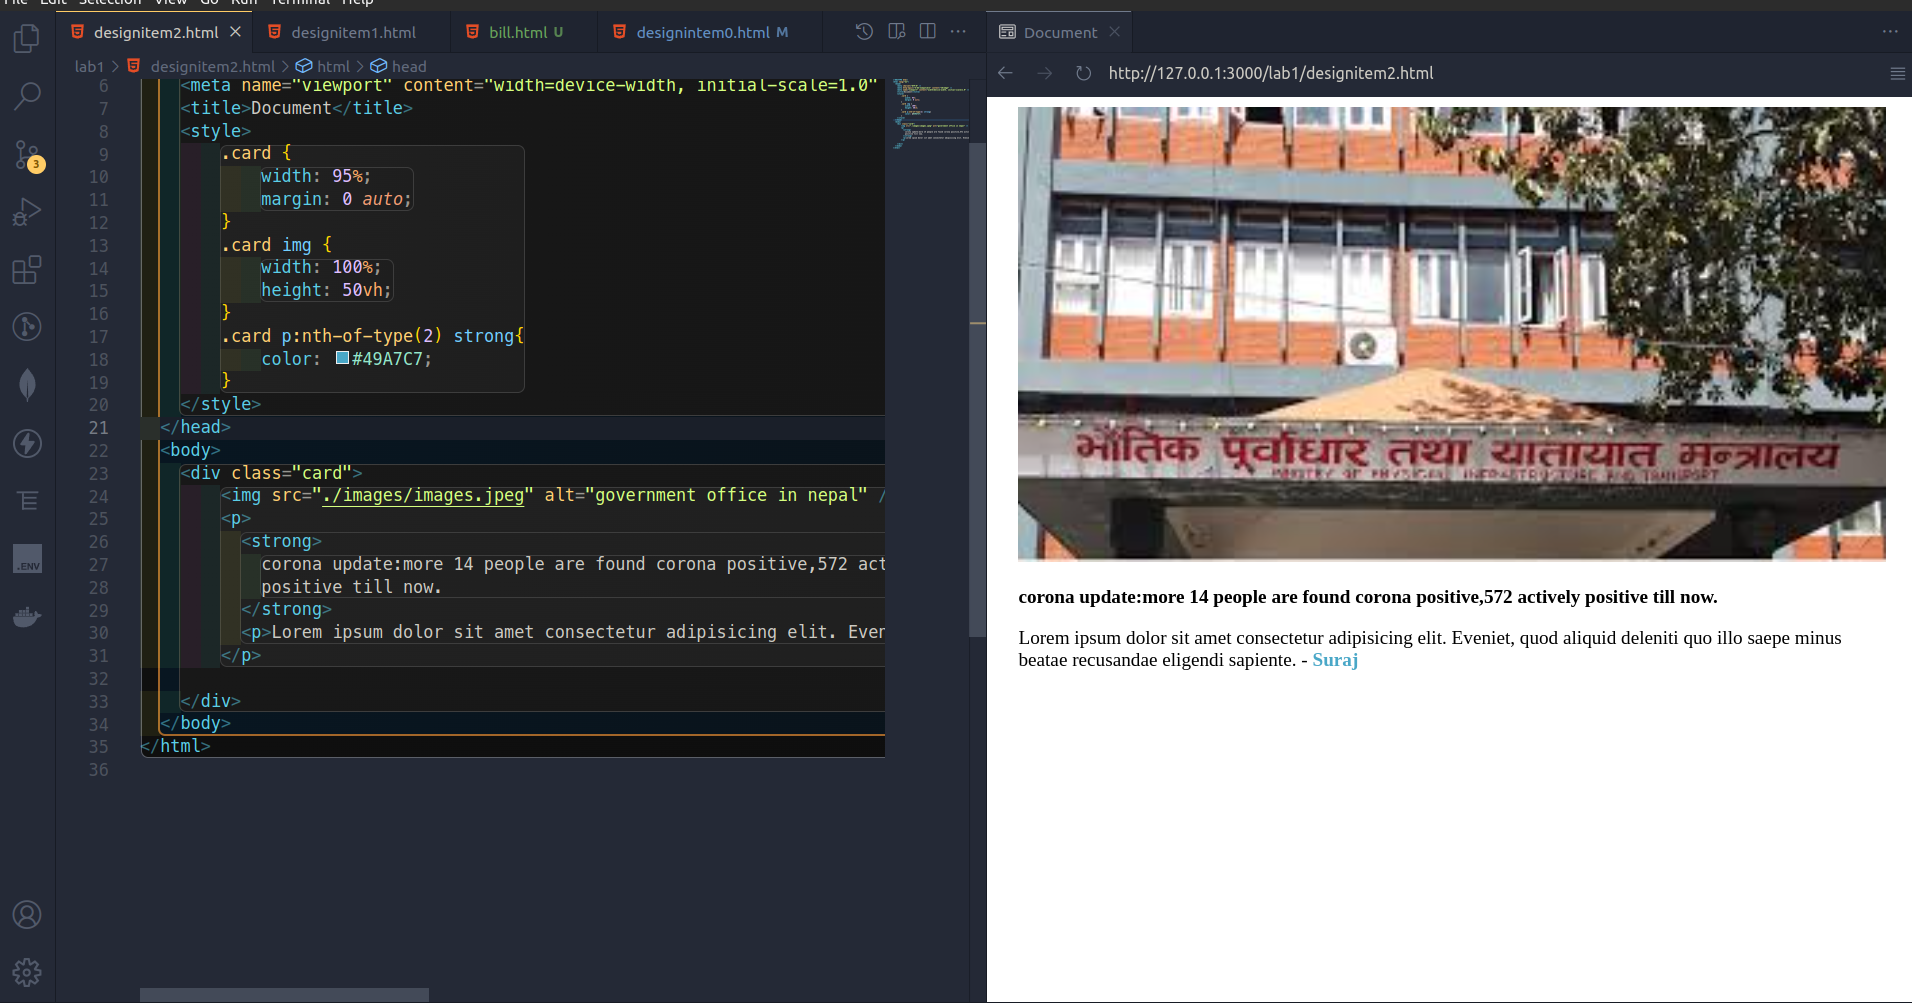Open the editor More Actions menu
Viewport: 1912px width, 1003px height.
pyautogui.click(x=959, y=31)
